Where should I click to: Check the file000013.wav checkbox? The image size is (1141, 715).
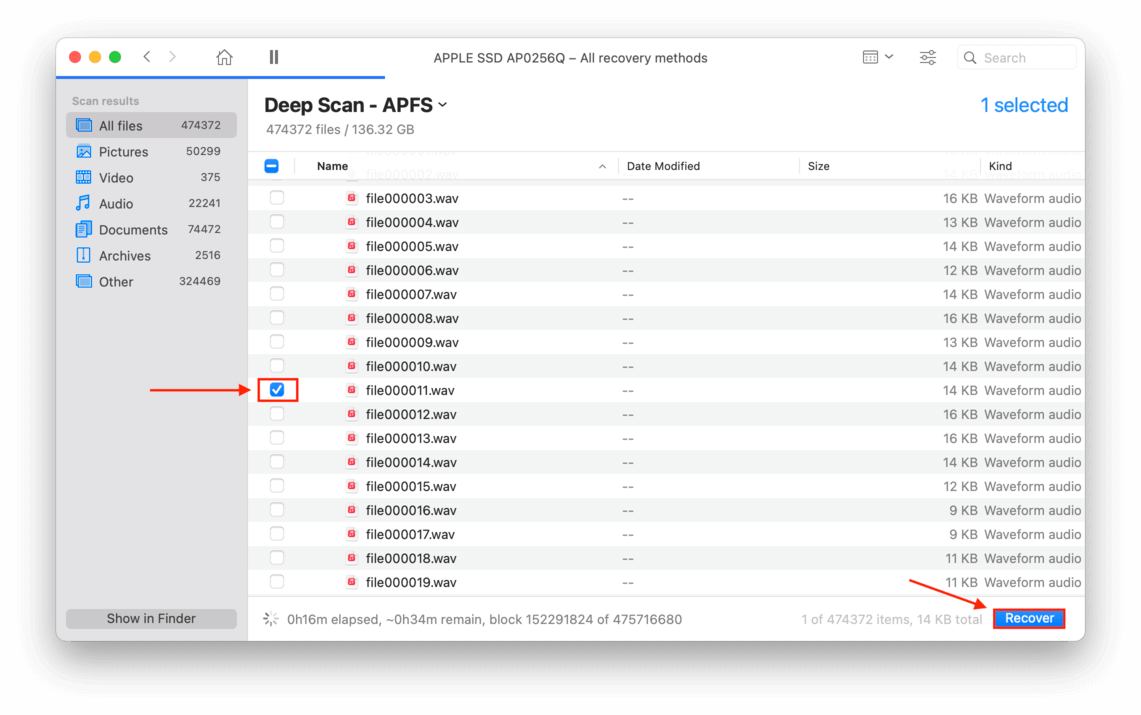(x=277, y=438)
